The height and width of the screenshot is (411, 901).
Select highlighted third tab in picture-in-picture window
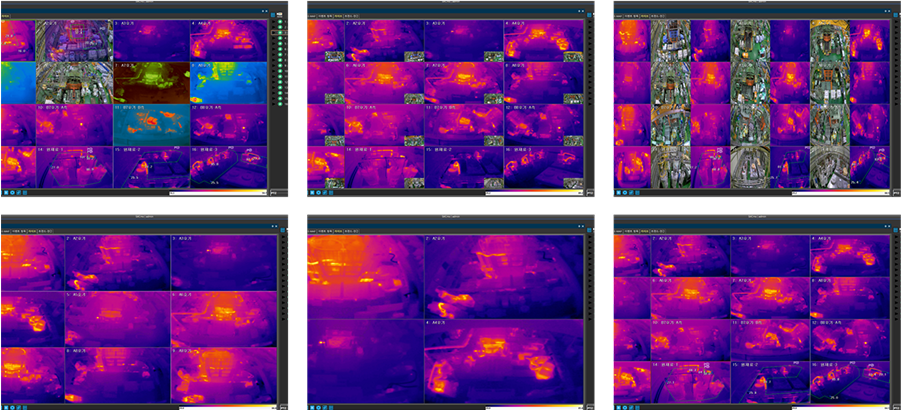[x=338, y=16]
